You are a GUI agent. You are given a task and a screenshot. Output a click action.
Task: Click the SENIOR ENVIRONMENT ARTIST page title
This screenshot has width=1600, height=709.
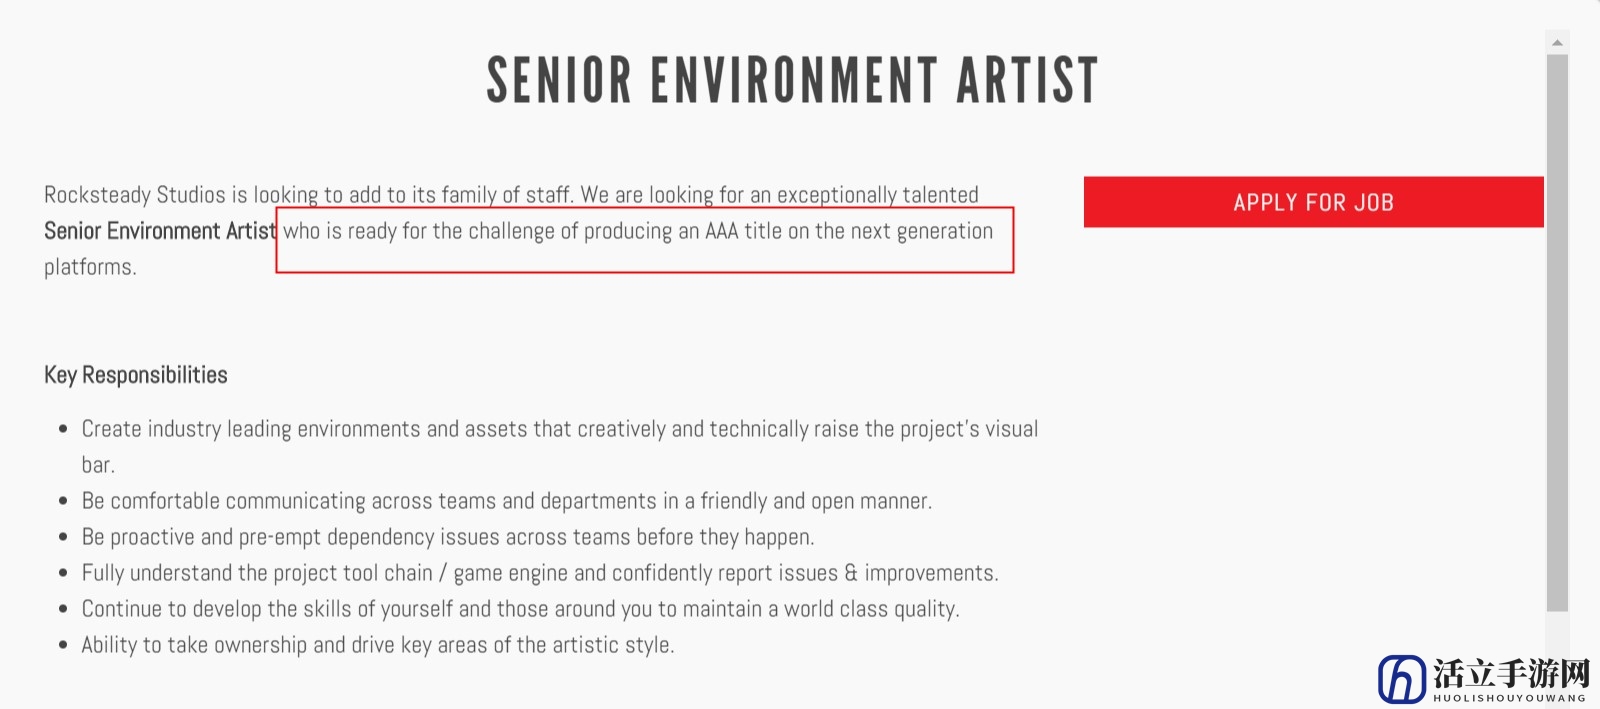pos(792,81)
